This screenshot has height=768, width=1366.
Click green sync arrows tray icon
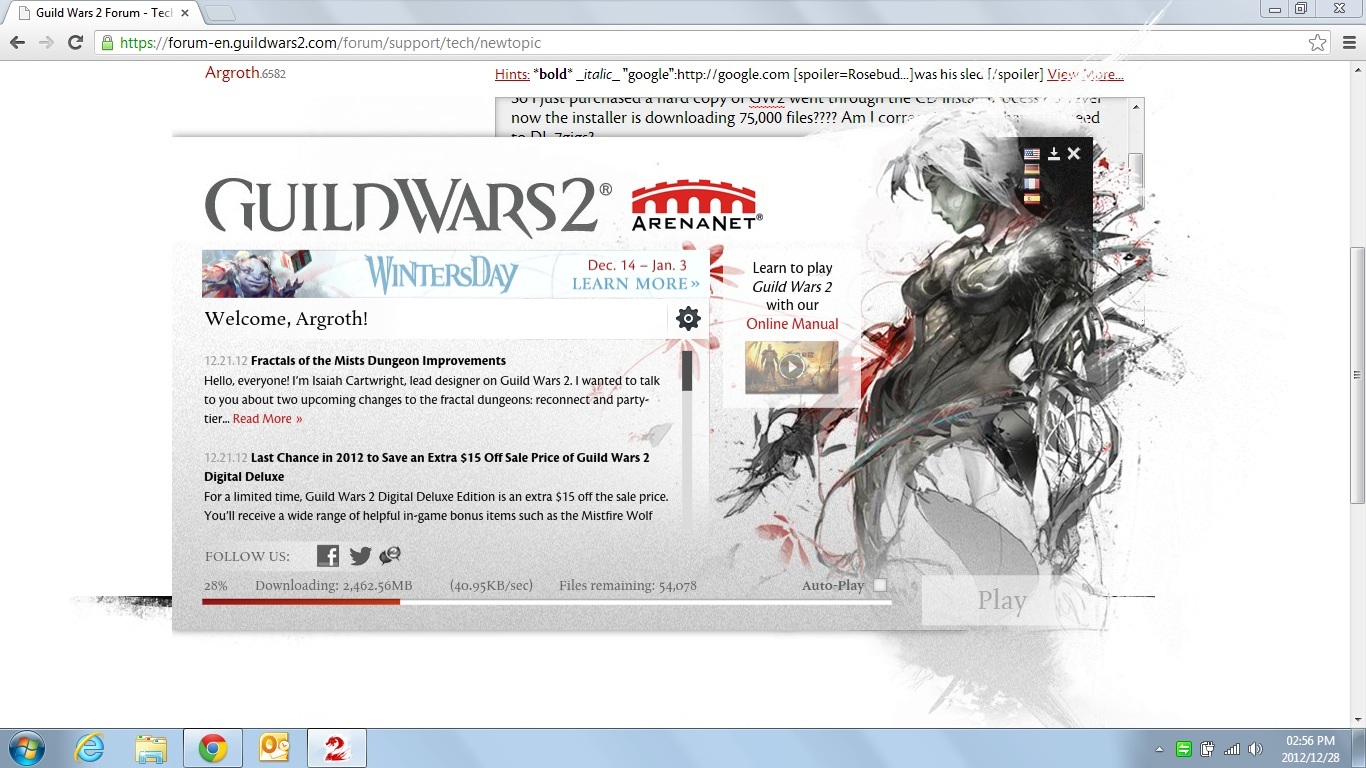pyautogui.click(x=1184, y=748)
